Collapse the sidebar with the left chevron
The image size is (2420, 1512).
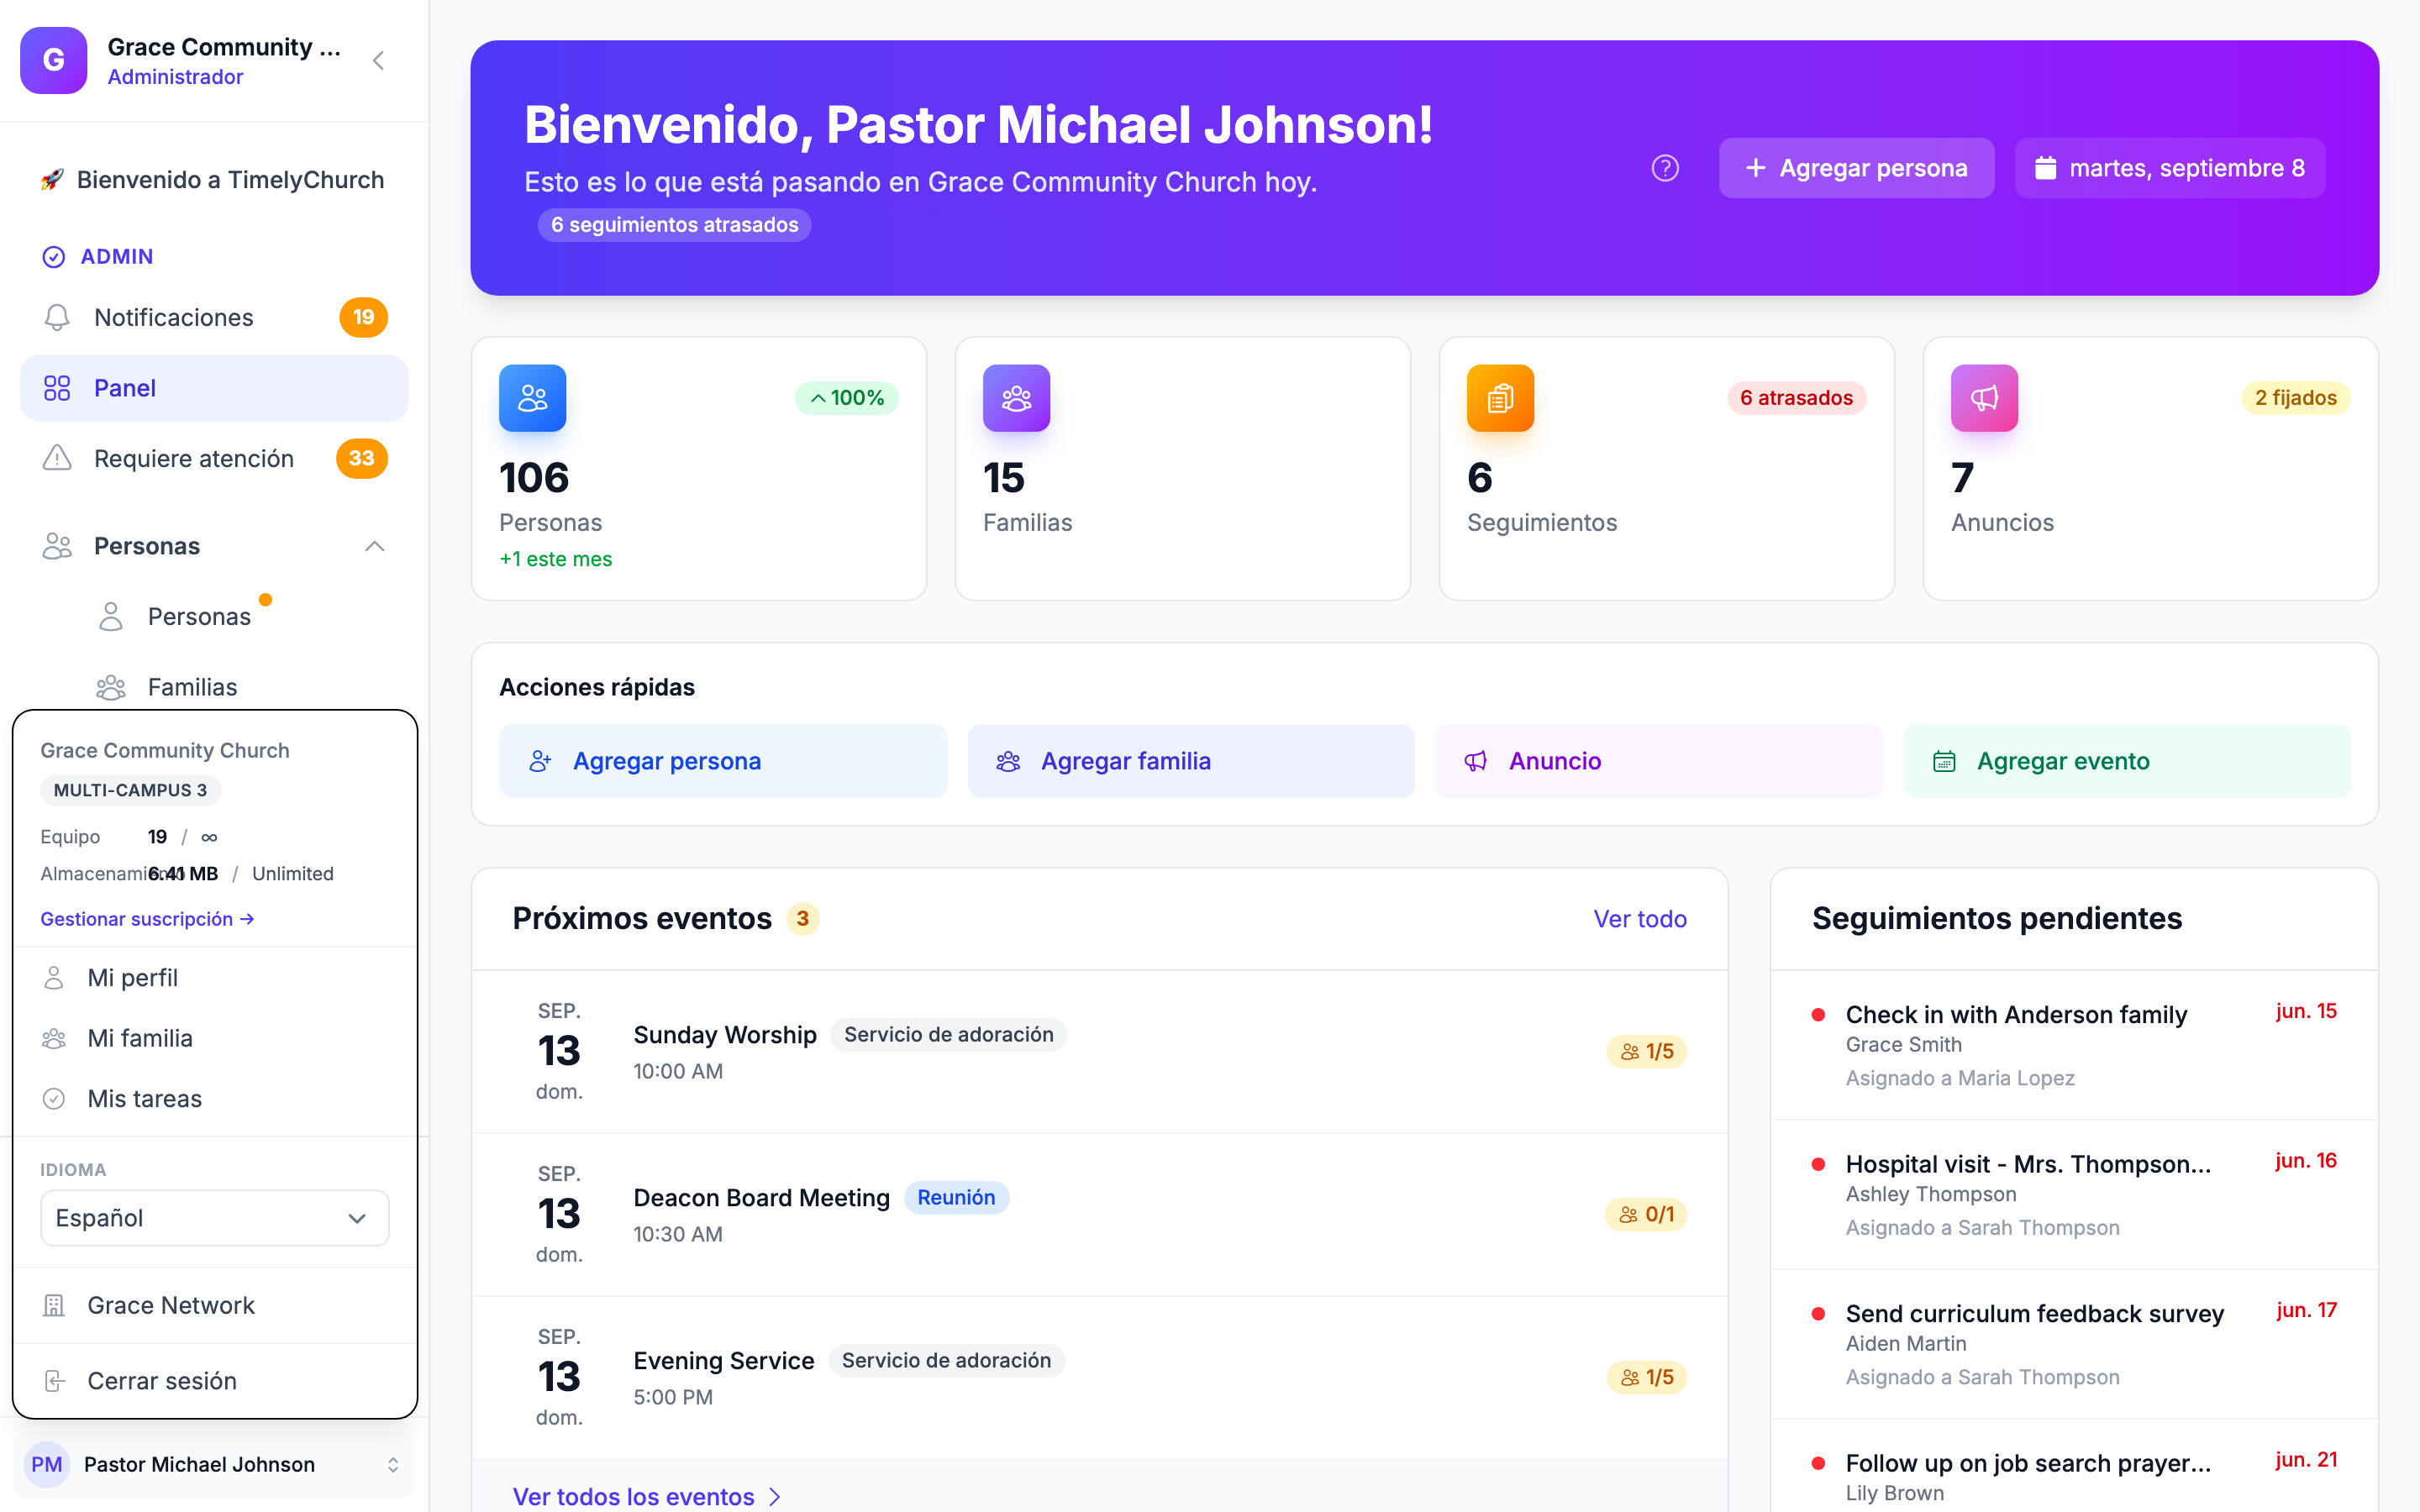(378, 61)
